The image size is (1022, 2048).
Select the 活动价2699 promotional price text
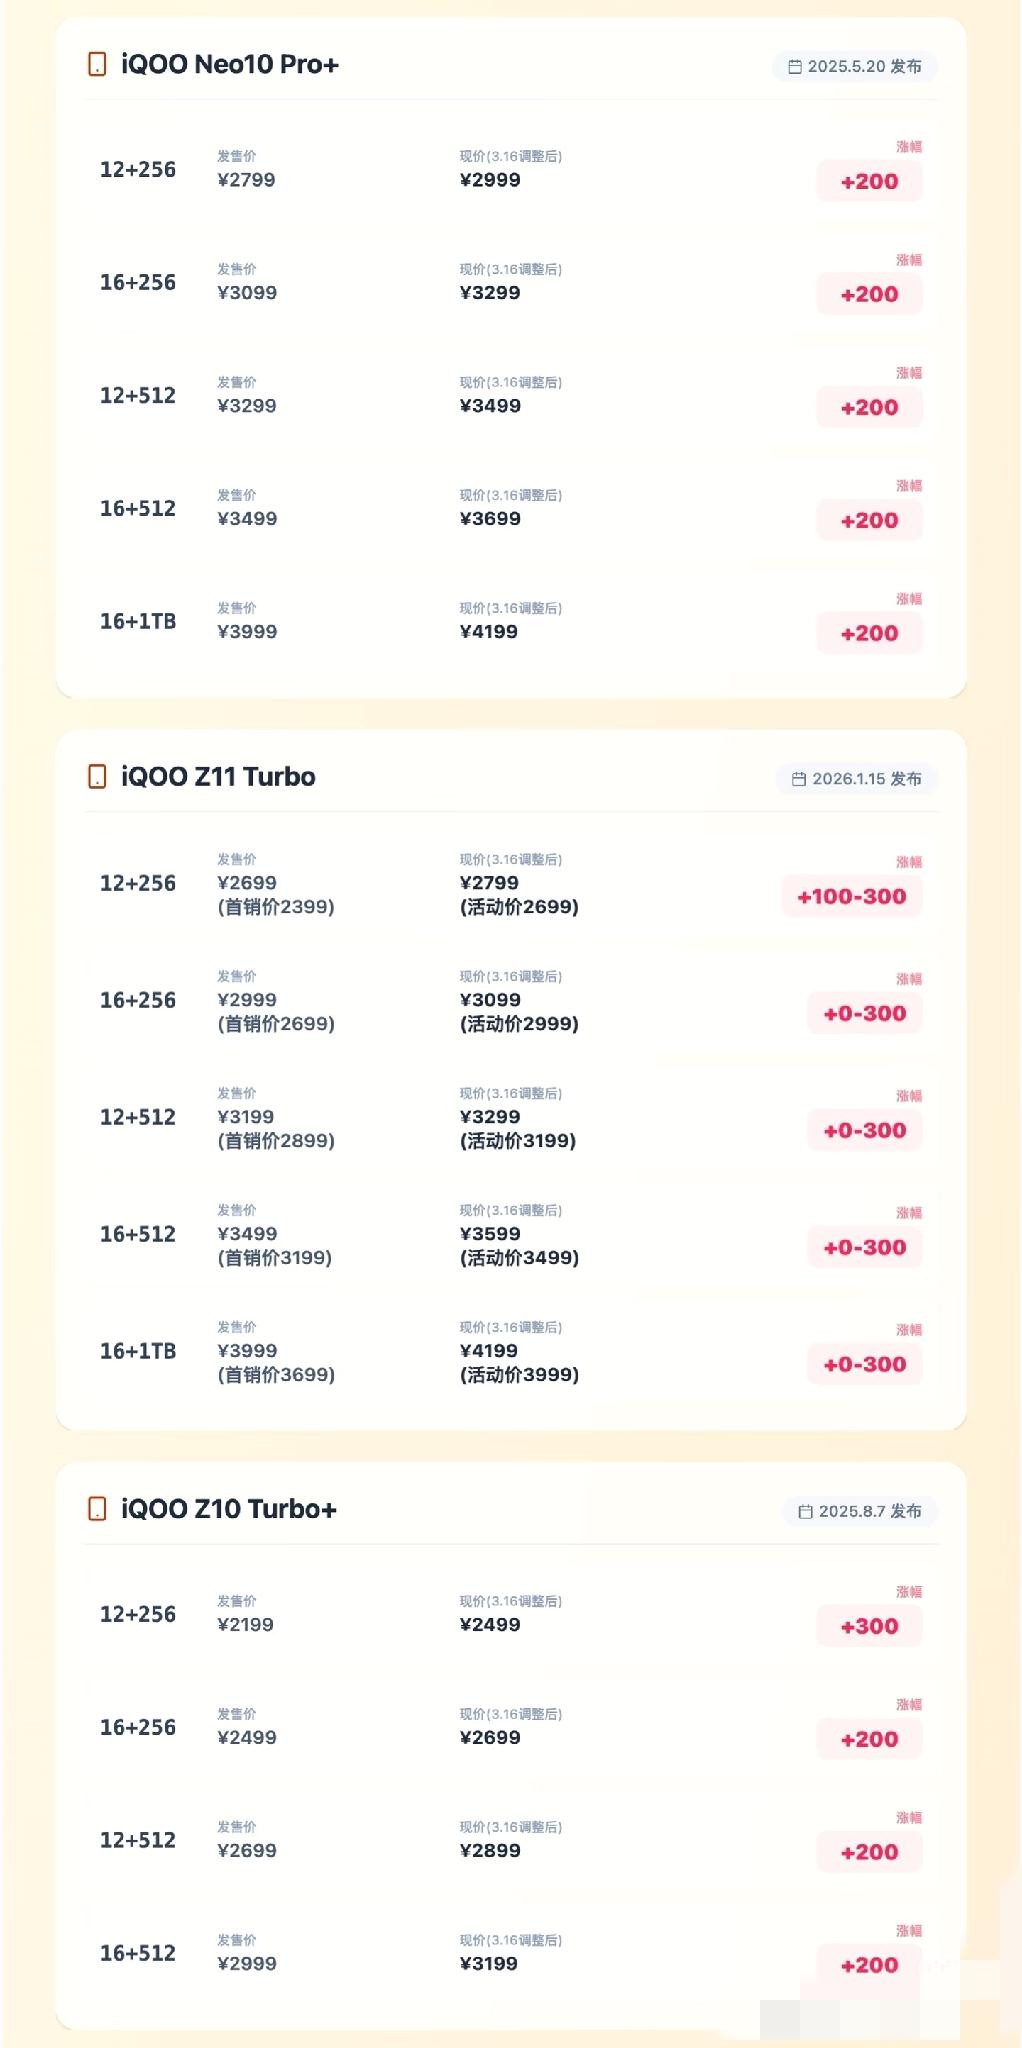[520, 908]
